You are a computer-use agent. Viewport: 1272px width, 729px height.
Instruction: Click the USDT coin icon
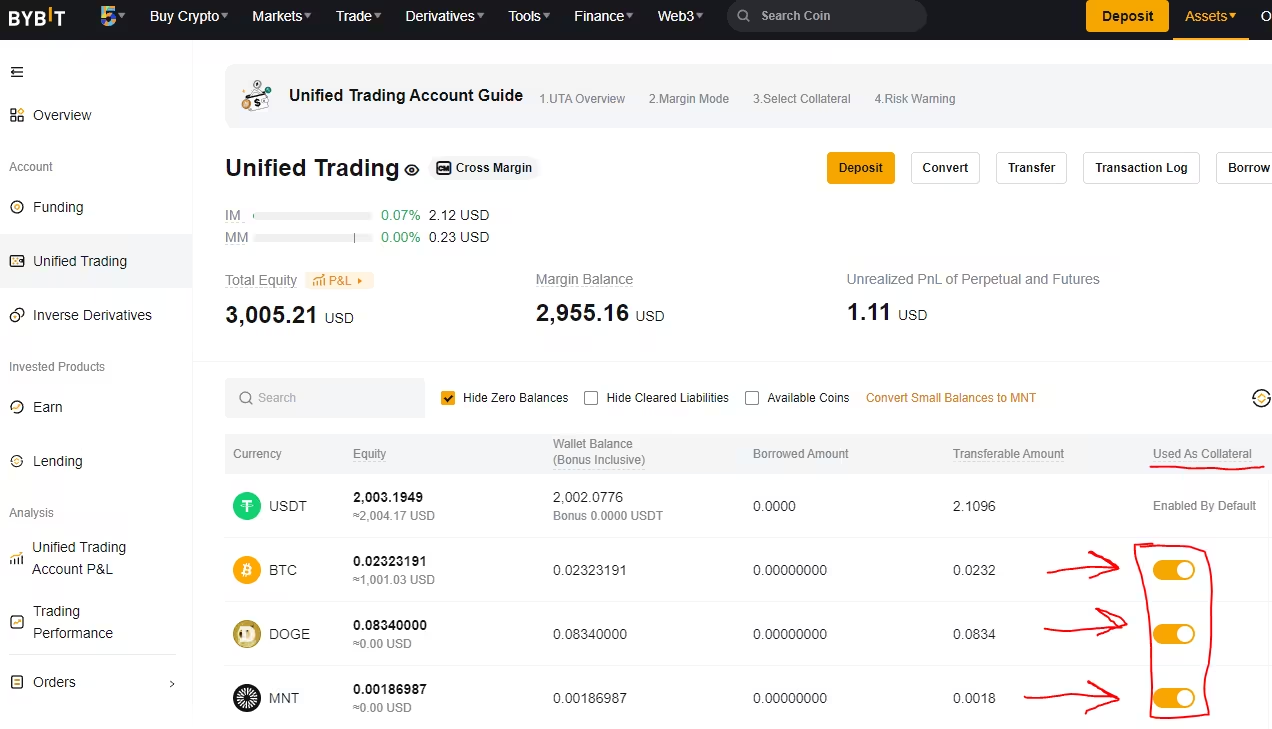point(247,506)
